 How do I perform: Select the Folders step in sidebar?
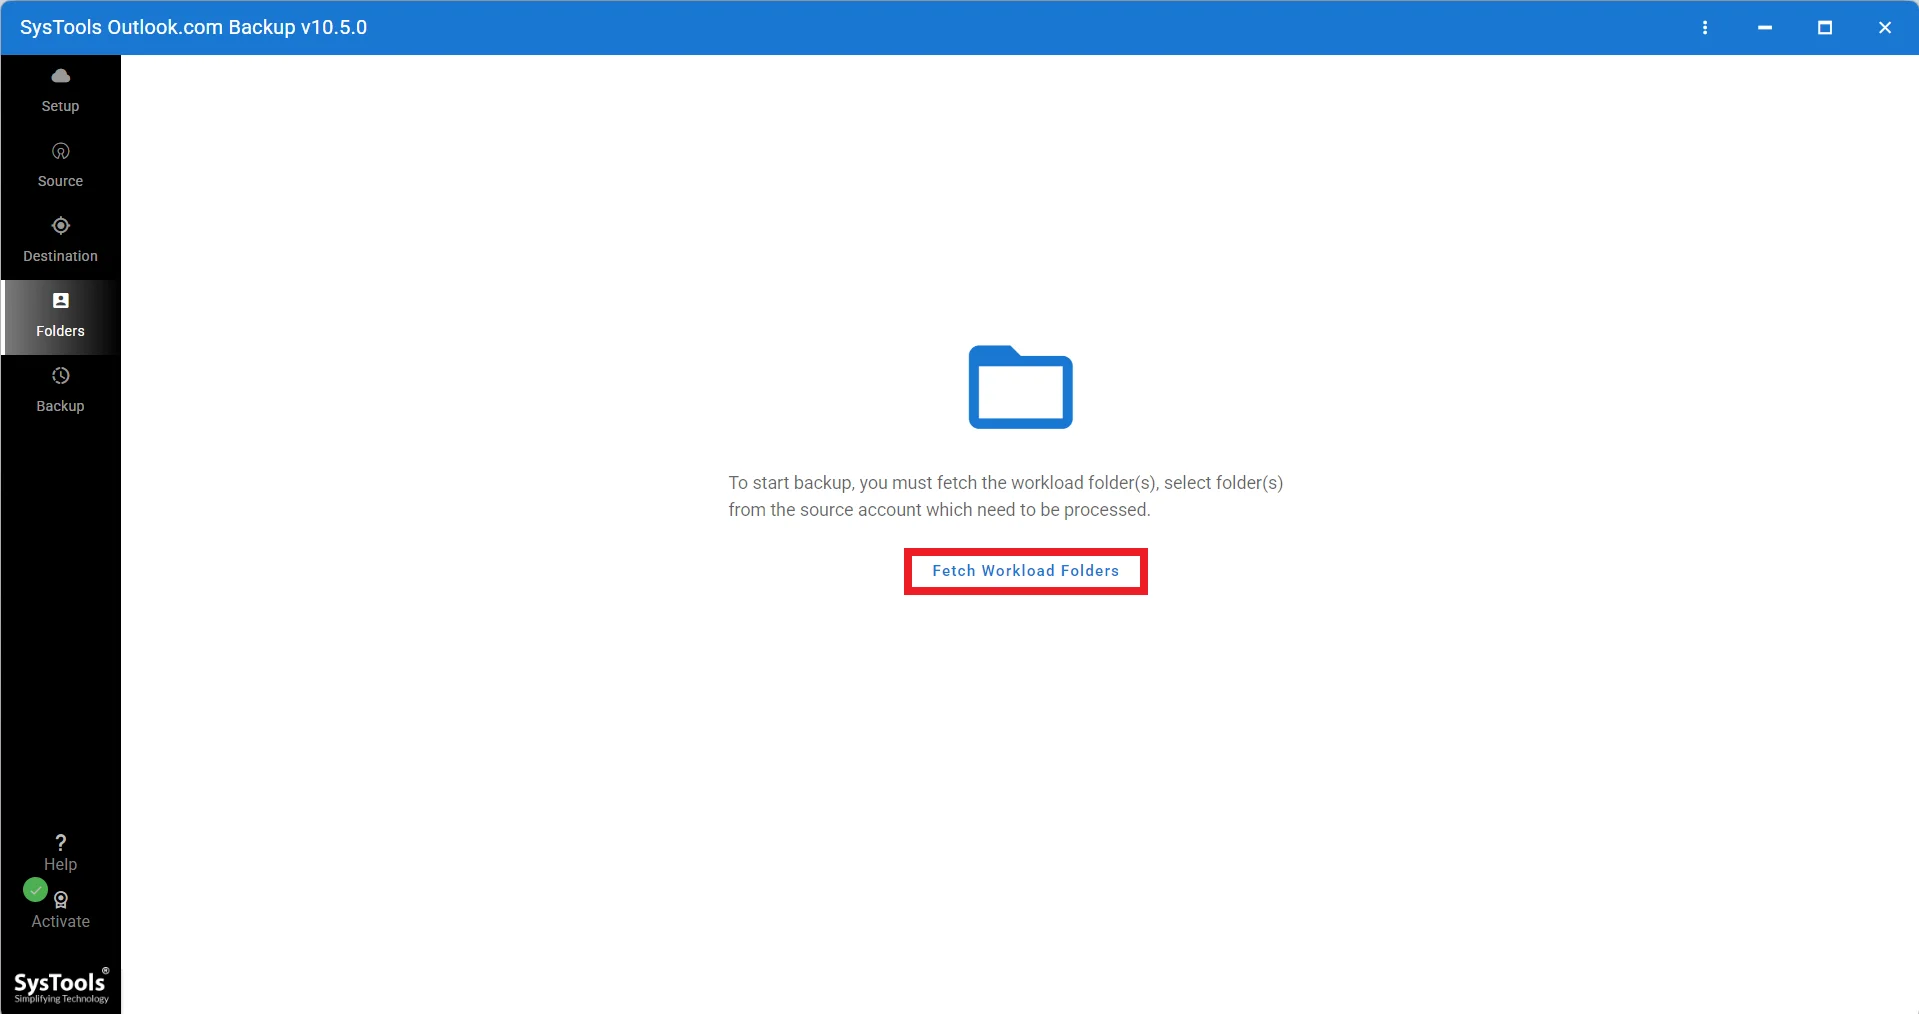[60, 316]
